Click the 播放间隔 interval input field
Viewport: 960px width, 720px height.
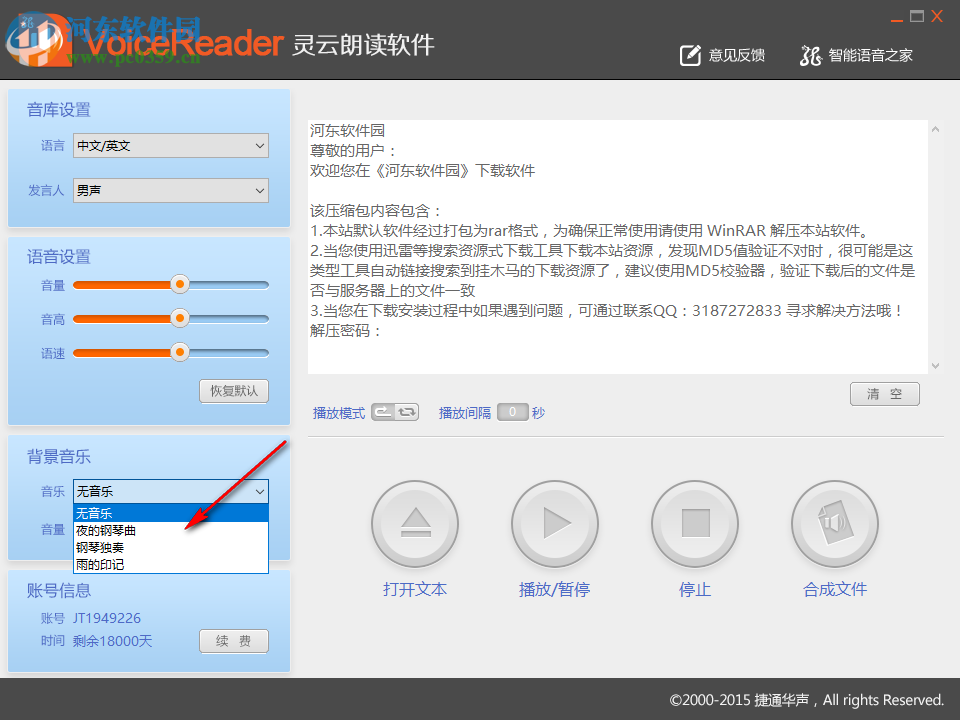pos(512,411)
